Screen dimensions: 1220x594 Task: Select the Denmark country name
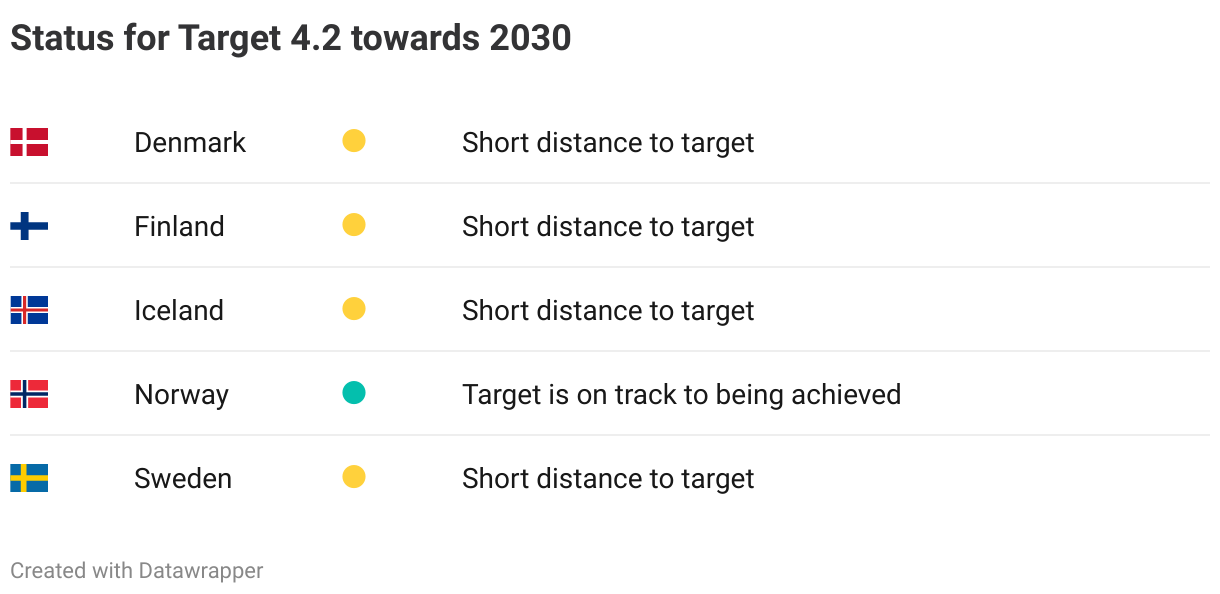pyautogui.click(x=190, y=142)
